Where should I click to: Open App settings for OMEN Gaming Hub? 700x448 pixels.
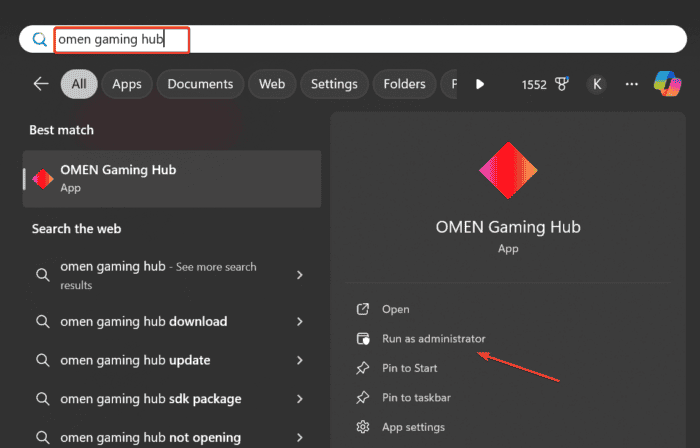point(413,427)
